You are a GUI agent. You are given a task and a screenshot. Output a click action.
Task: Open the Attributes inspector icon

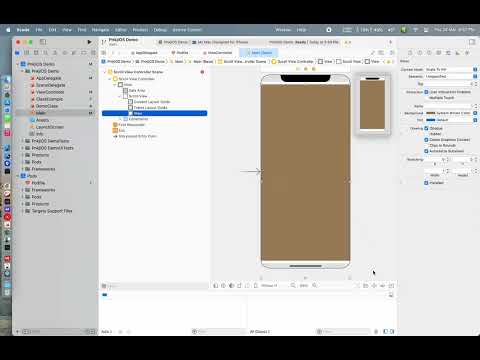click(x=448, y=53)
